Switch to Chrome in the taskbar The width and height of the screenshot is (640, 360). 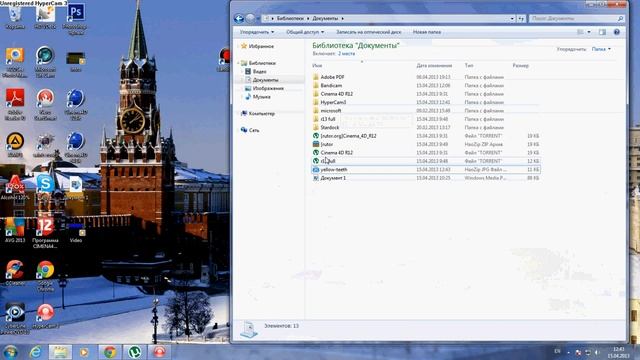click(109, 352)
